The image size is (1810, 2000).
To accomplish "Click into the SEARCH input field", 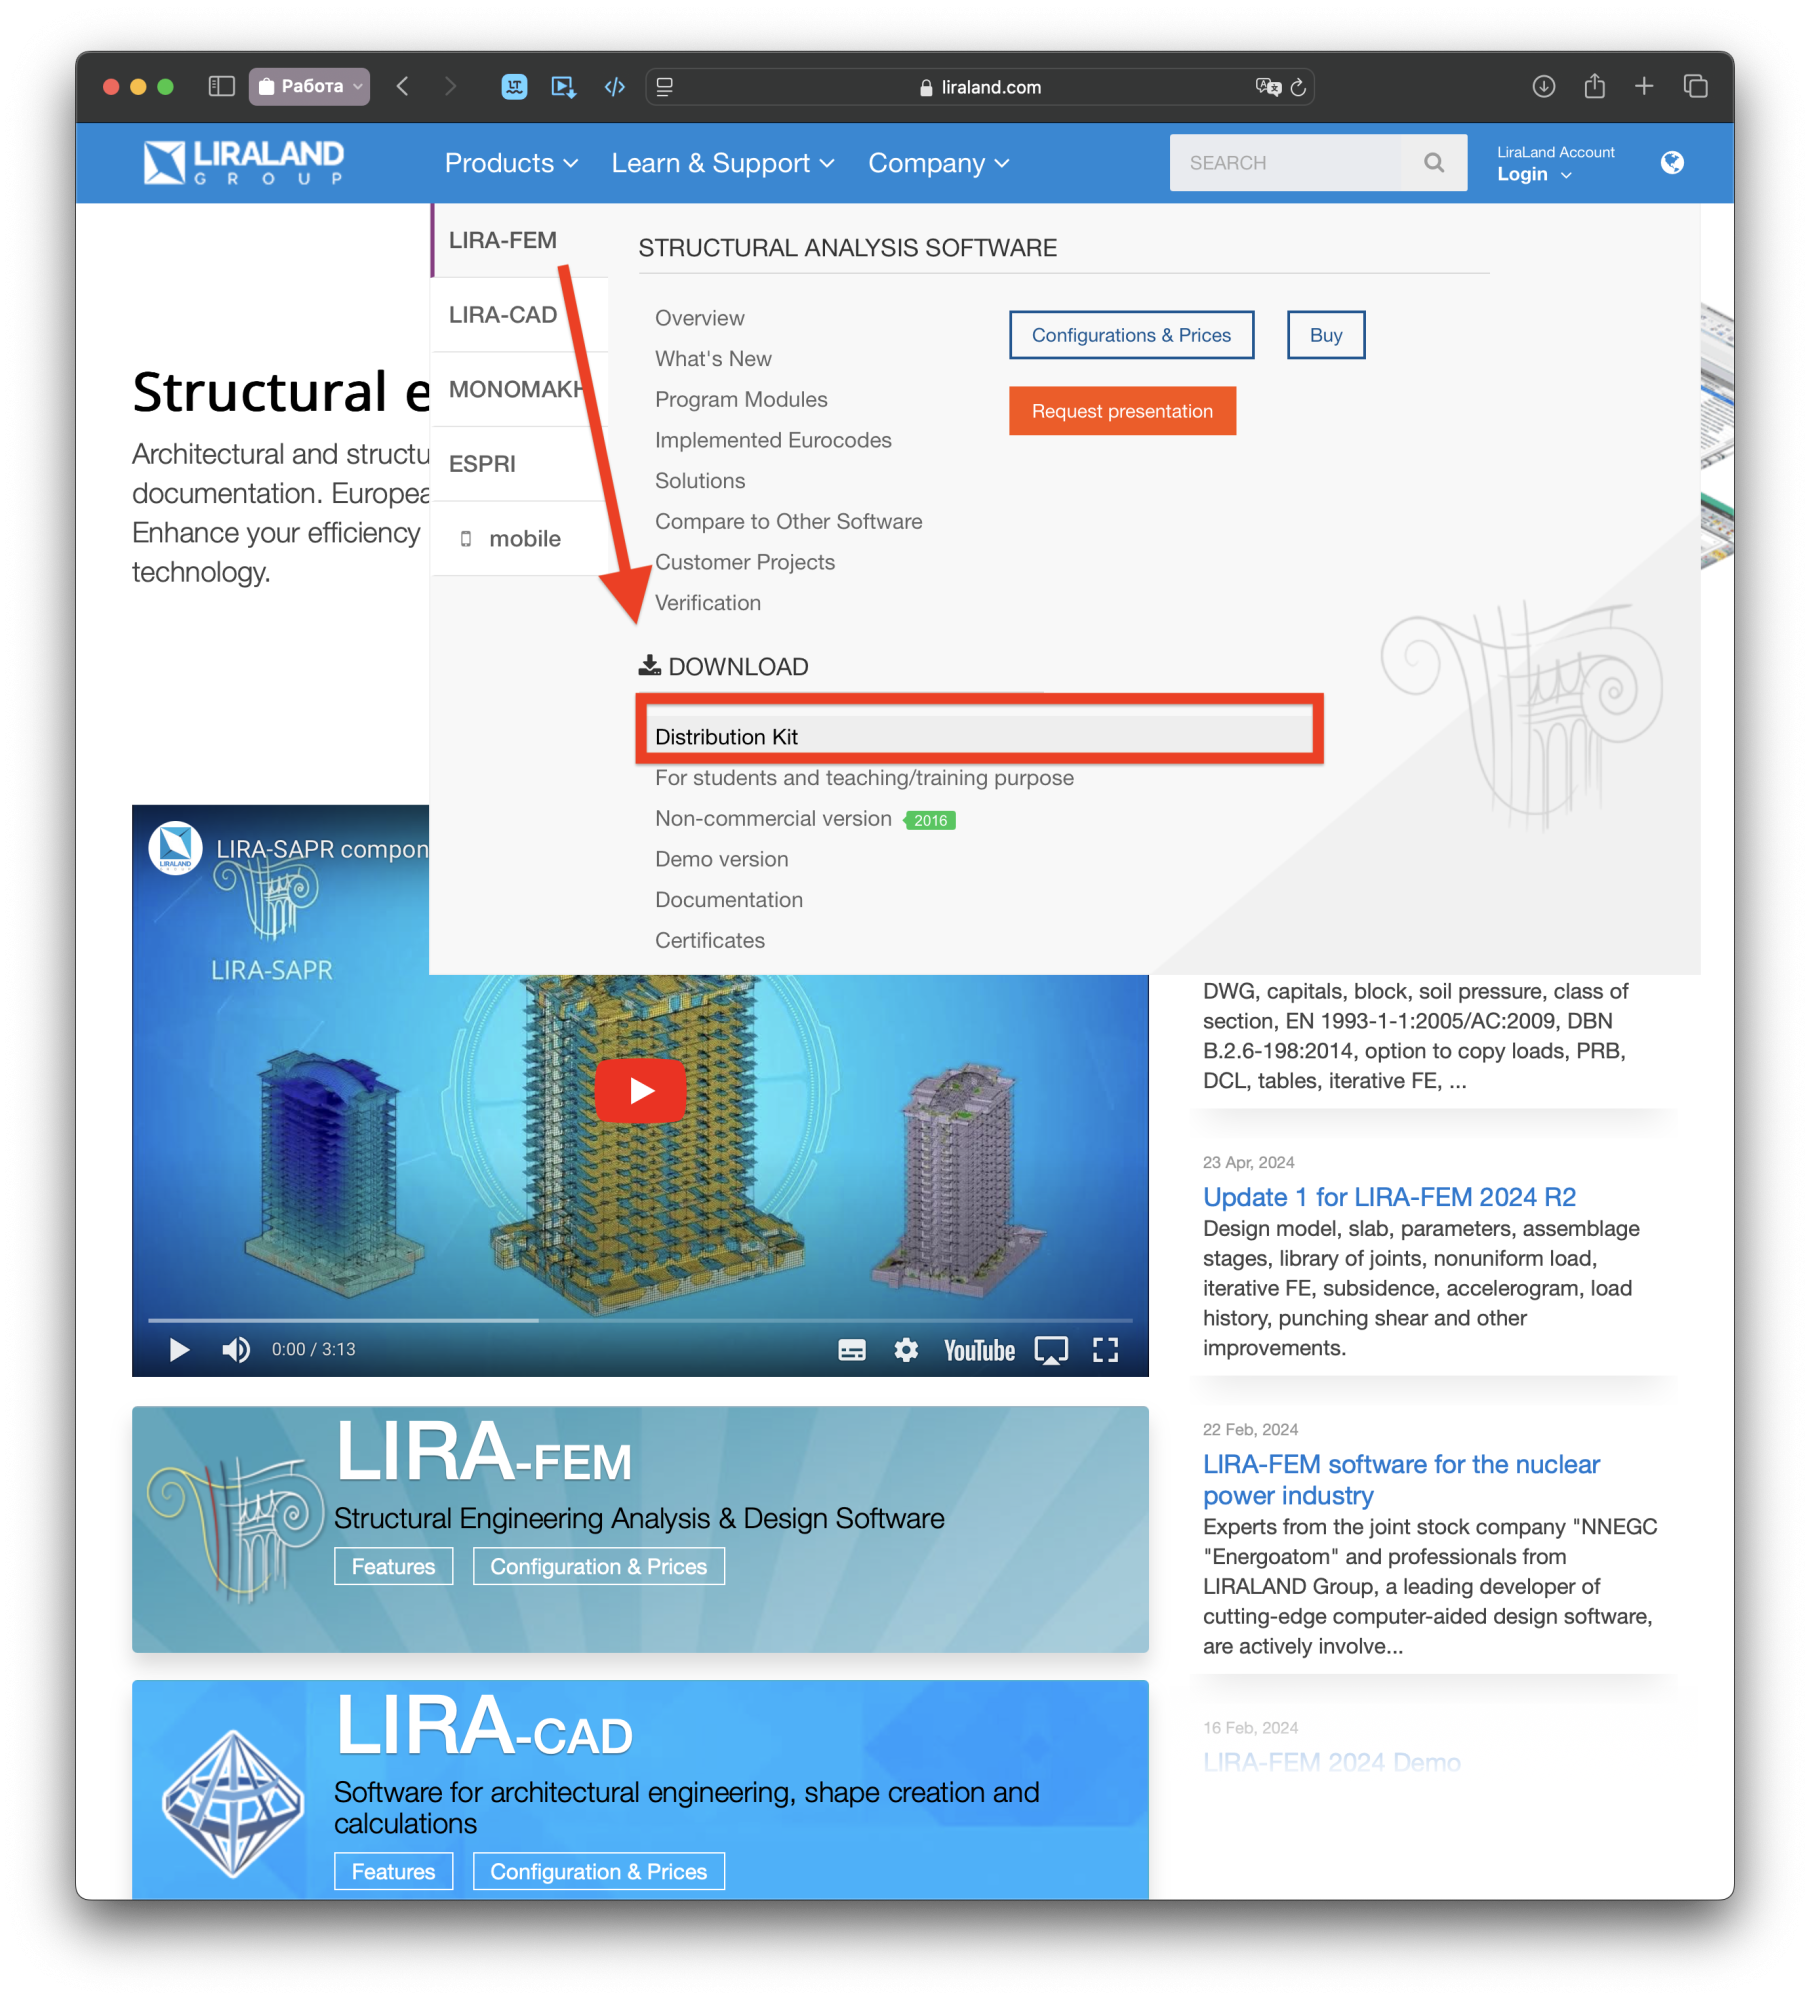I will 1285,163.
